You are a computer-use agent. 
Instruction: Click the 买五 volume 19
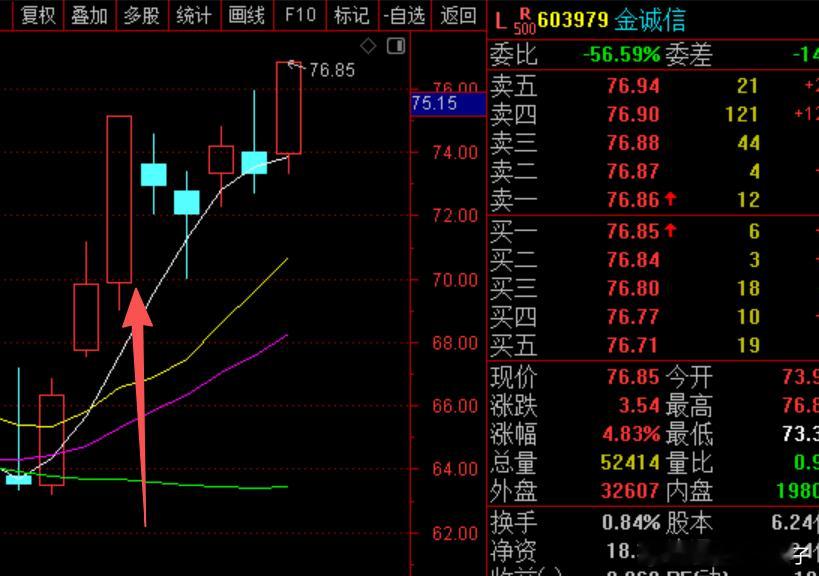(x=748, y=345)
